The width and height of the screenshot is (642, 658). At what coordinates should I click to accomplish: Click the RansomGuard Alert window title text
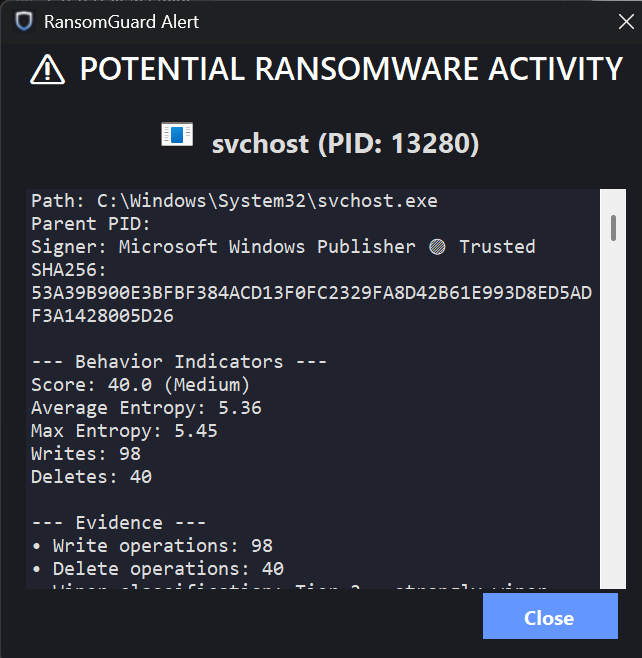[121, 22]
